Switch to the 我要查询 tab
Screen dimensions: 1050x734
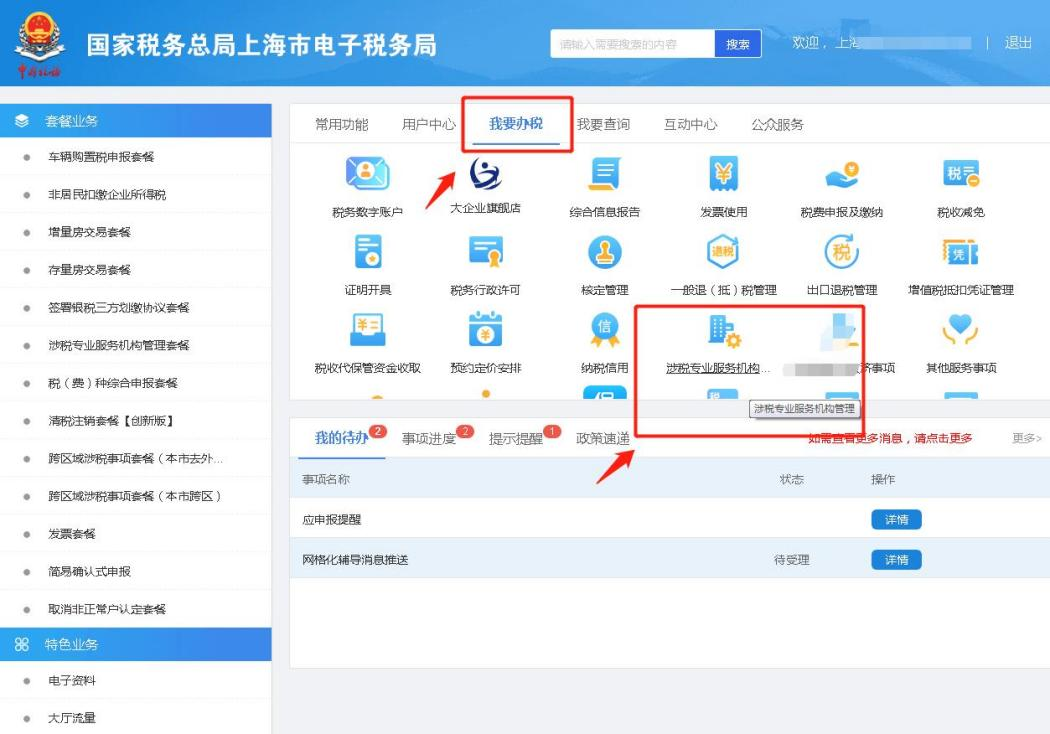[603, 125]
